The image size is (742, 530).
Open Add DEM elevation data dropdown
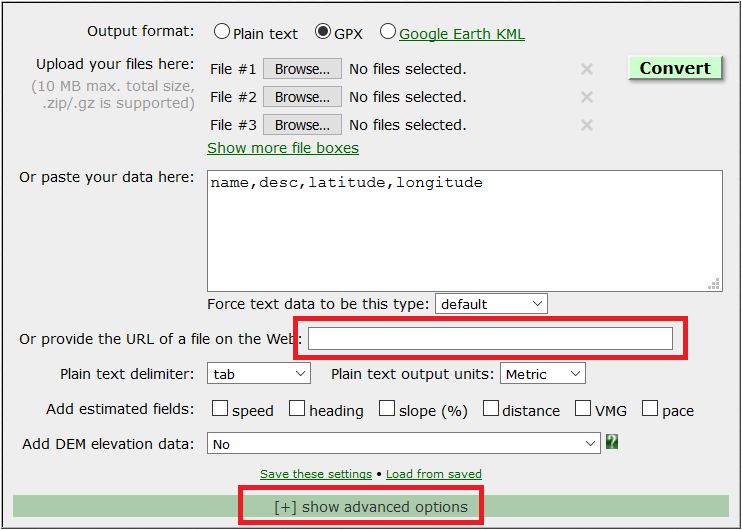[404, 443]
